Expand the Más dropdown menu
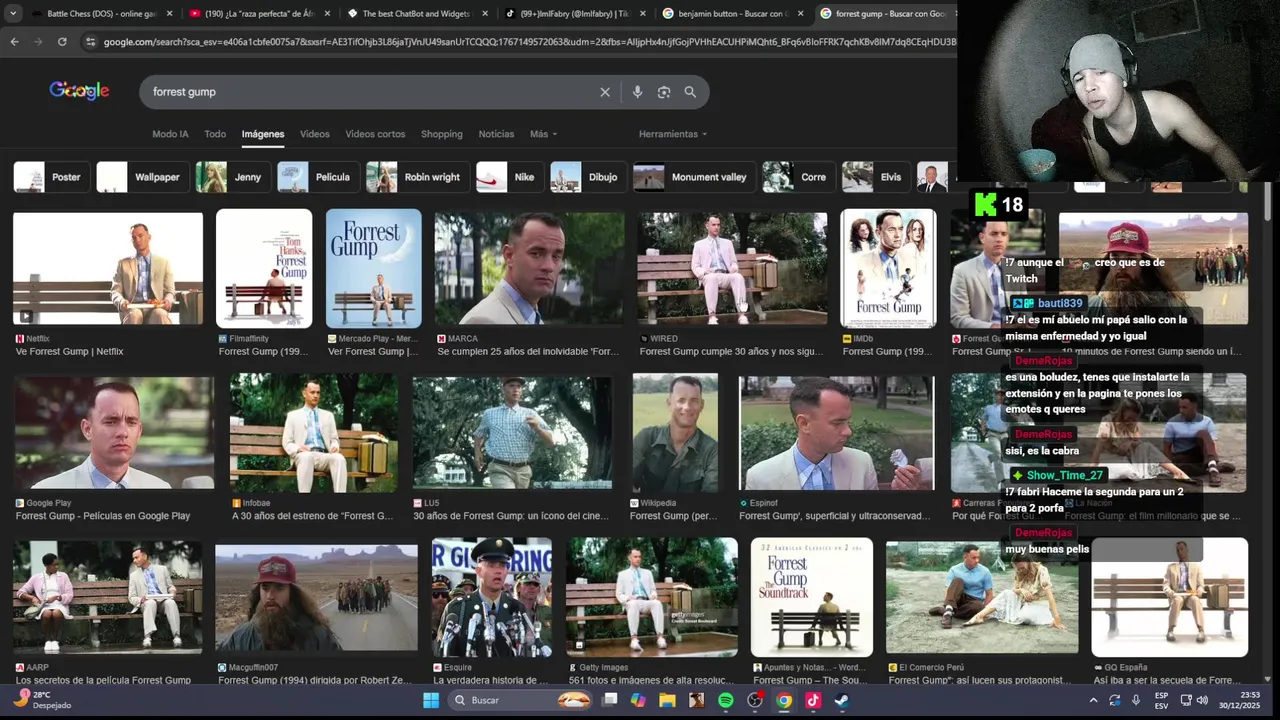Viewport: 1280px width, 720px height. coord(543,134)
